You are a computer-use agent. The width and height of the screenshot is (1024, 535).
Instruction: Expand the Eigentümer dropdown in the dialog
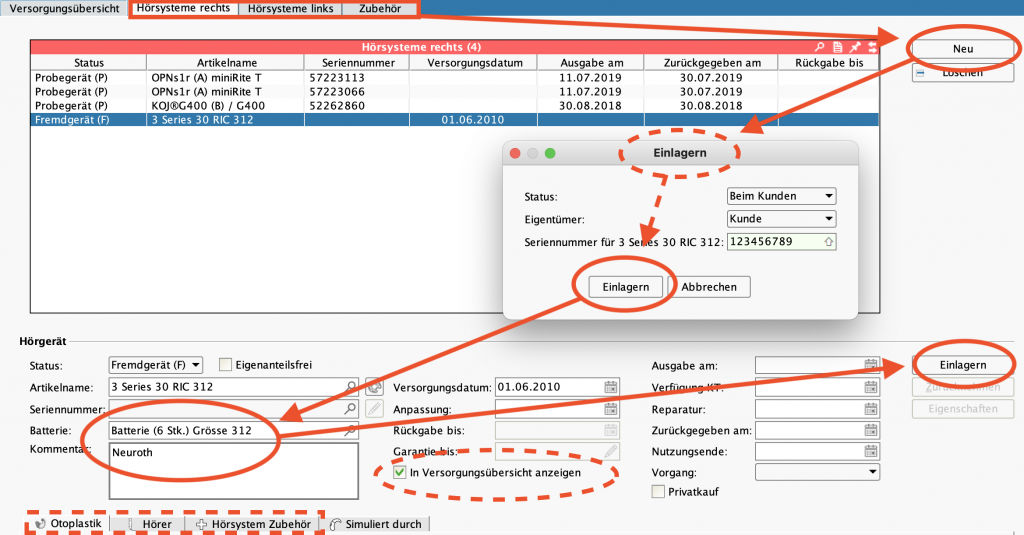tap(781, 218)
